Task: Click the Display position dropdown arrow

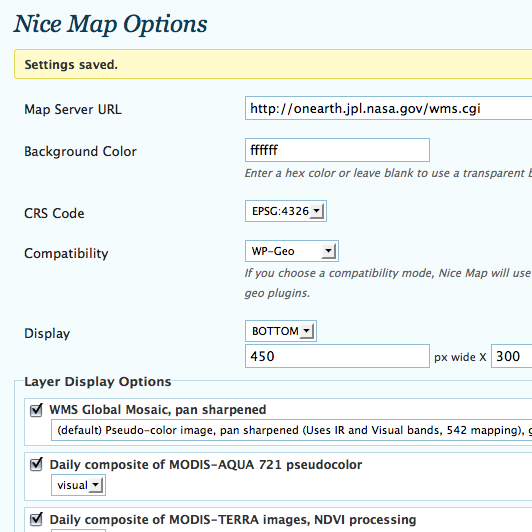Action: click(307, 331)
